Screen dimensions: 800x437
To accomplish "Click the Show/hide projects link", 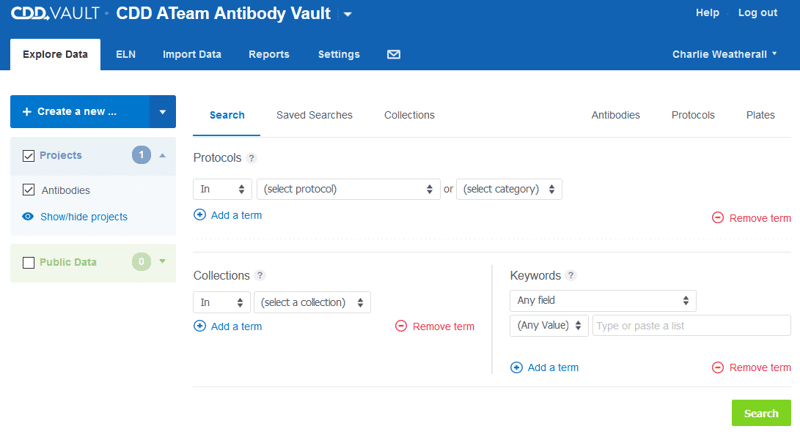I will pos(84,217).
